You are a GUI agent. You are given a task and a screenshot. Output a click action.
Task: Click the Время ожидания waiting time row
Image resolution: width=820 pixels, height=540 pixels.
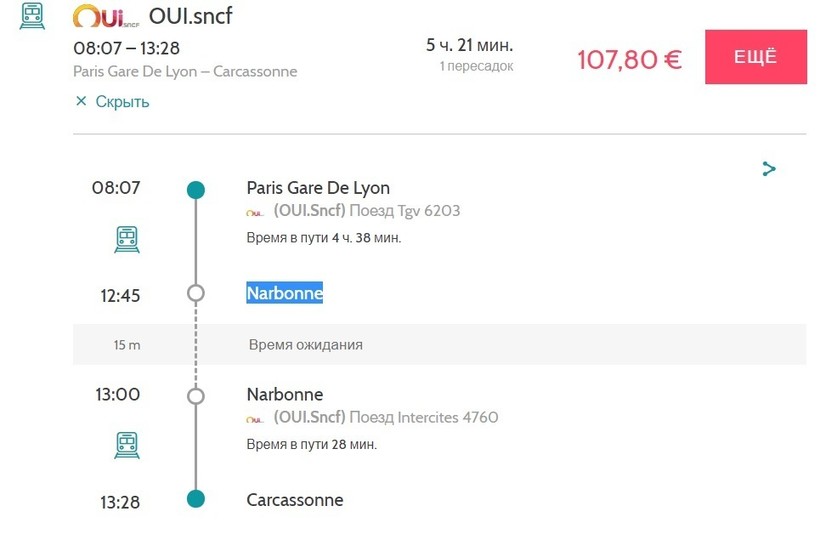[x=439, y=344]
